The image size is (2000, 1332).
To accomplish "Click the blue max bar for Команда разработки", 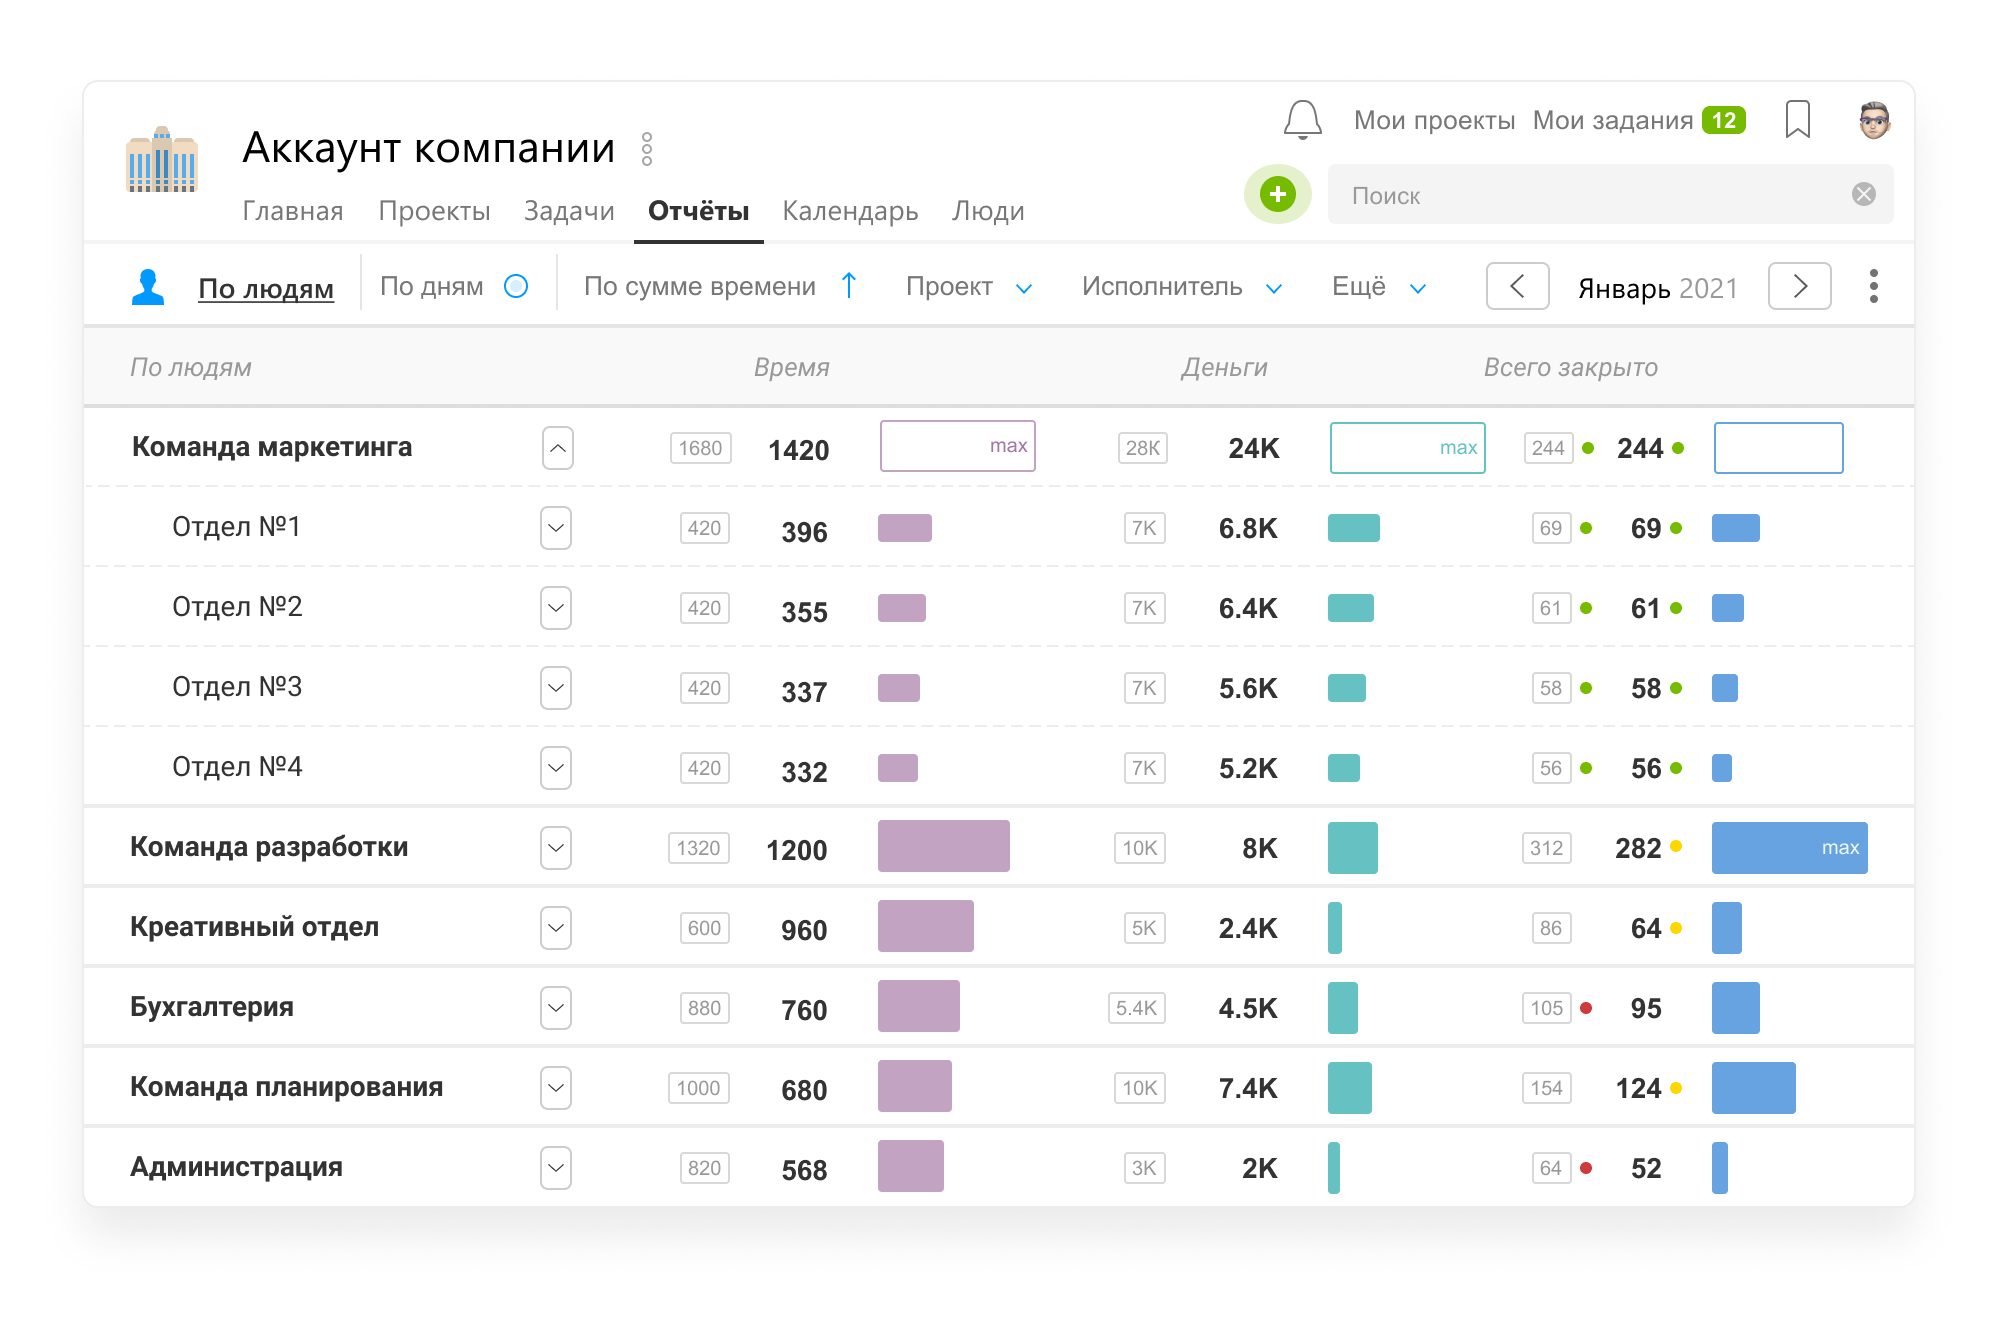I will tap(1789, 848).
